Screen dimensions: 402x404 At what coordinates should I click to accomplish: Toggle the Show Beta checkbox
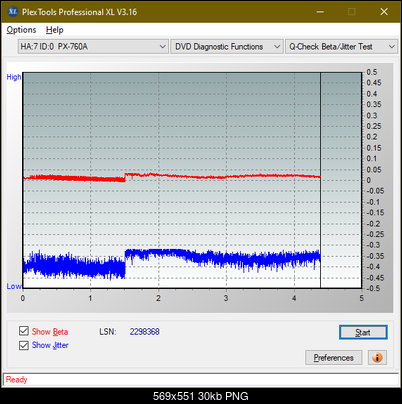[x=24, y=331]
